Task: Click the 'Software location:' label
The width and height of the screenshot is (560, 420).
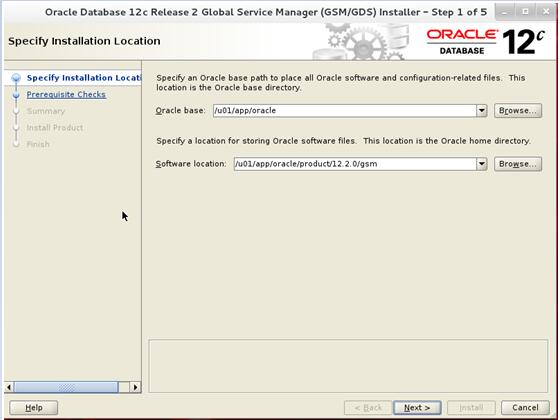Action: (191, 164)
